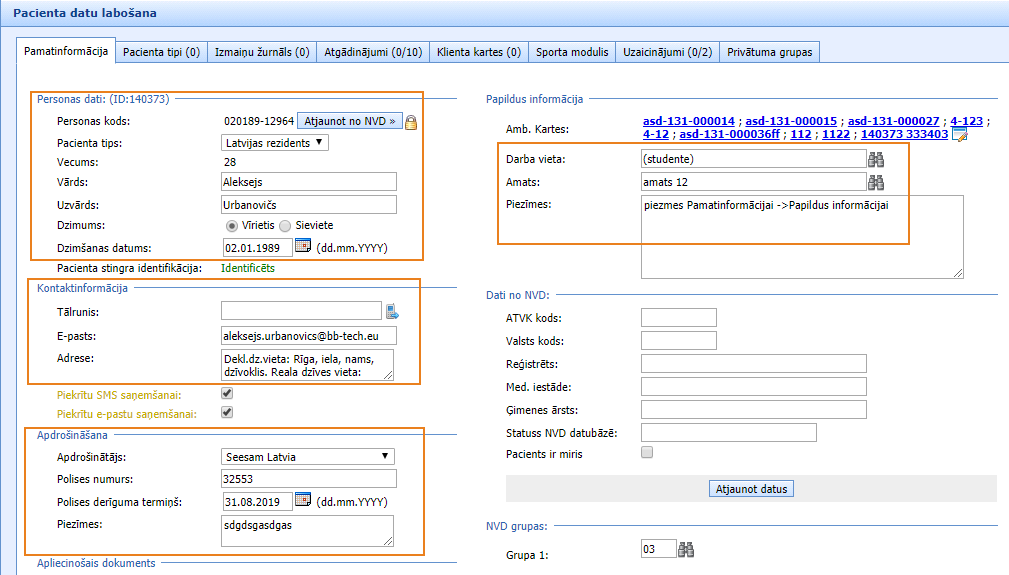Open calendar for Polises derīguma termiņš

tap(303, 500)
